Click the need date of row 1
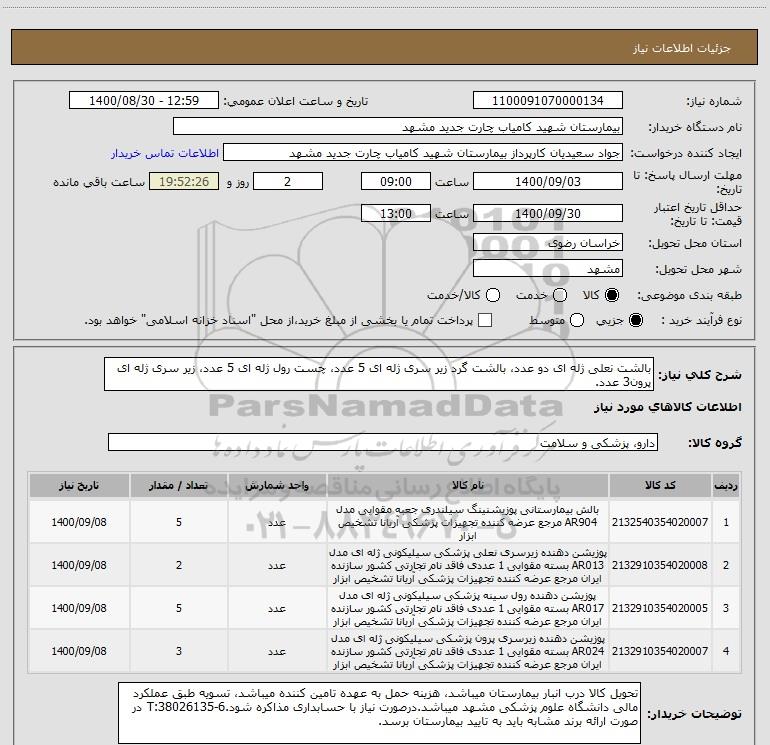The height and width of the screenshot is (745, 770). tap(79, 522)
